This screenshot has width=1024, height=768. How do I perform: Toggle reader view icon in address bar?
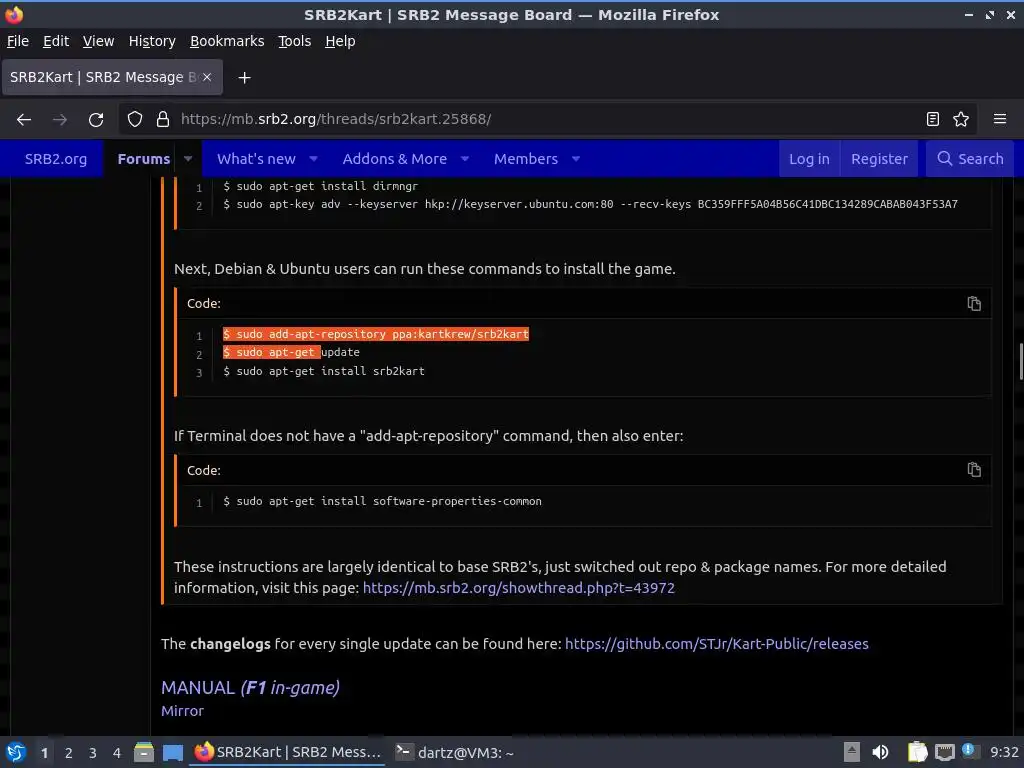tap(933, 119)
